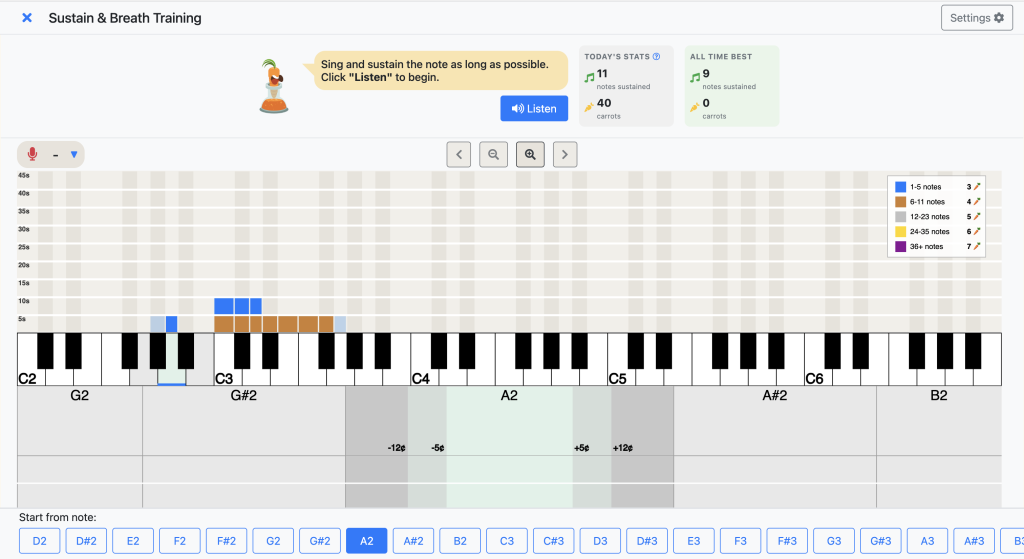This screenshot has height=559, width=1024.
Task: Click the red microphone icon
Action: point(32,154)
